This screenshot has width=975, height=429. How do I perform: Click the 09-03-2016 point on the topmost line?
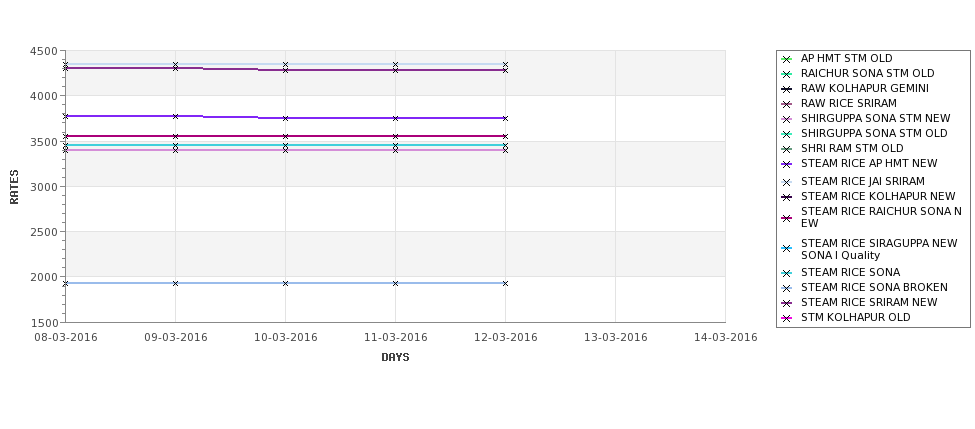point(175,64)
